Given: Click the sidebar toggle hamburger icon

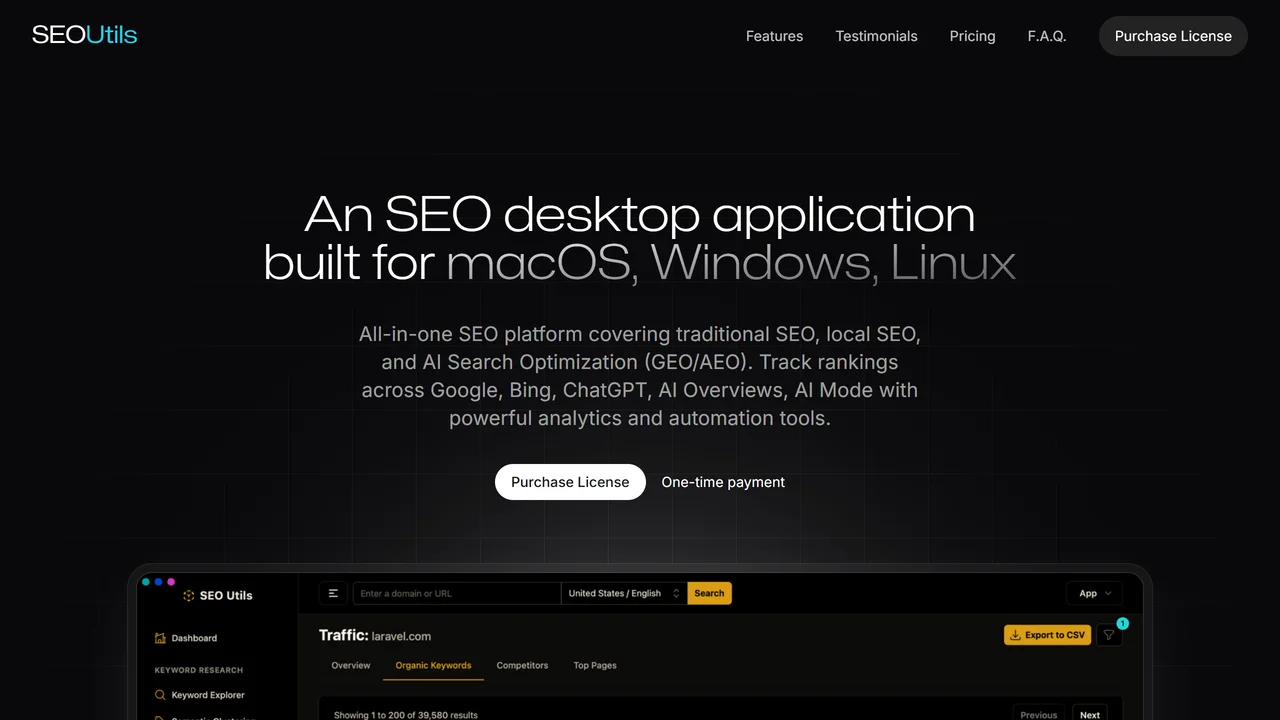Looking at the screenshot, I should point(333,593).
